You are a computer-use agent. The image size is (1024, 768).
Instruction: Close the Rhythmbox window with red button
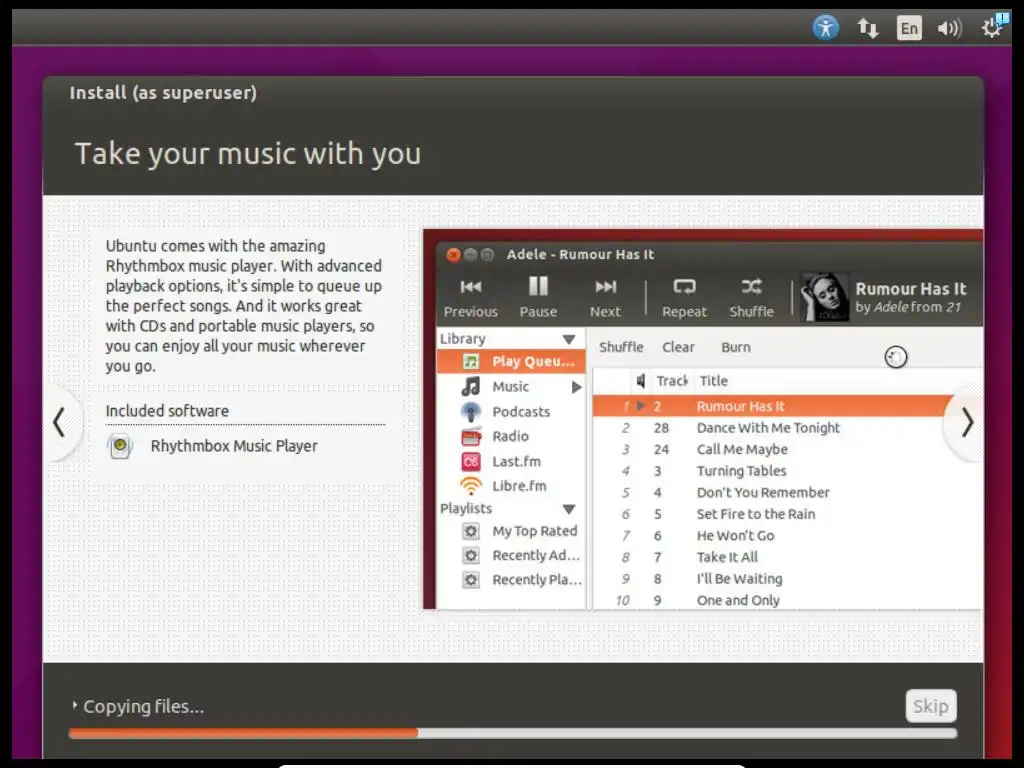pos(453,255)
